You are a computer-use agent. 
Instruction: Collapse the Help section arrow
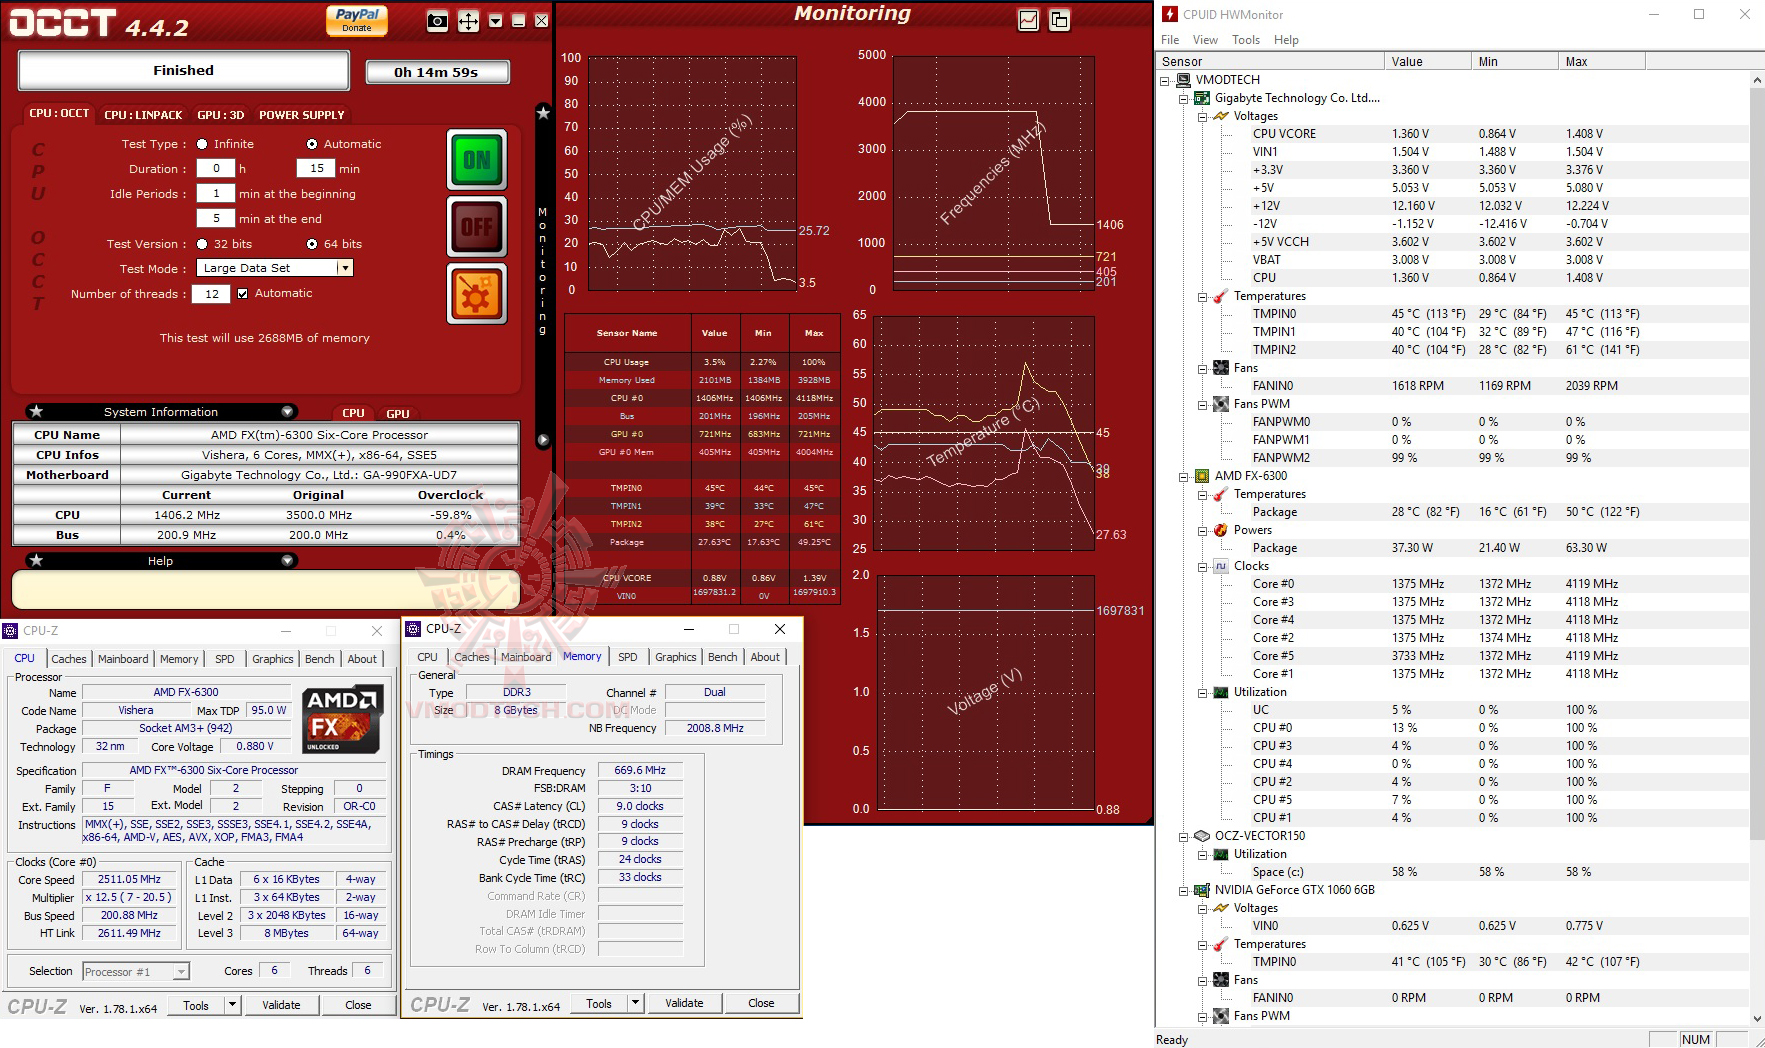point(287,561)
